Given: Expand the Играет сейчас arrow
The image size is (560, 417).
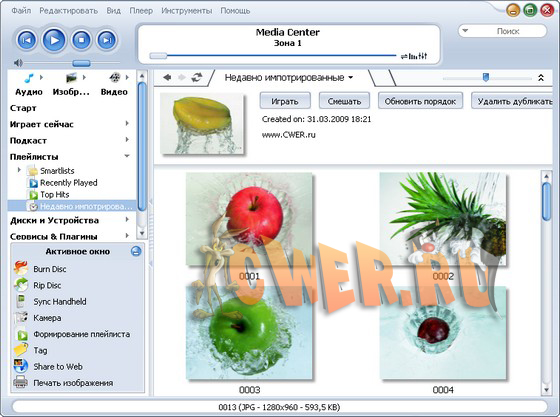Looking at the screenshot, I should click(127, 124).
